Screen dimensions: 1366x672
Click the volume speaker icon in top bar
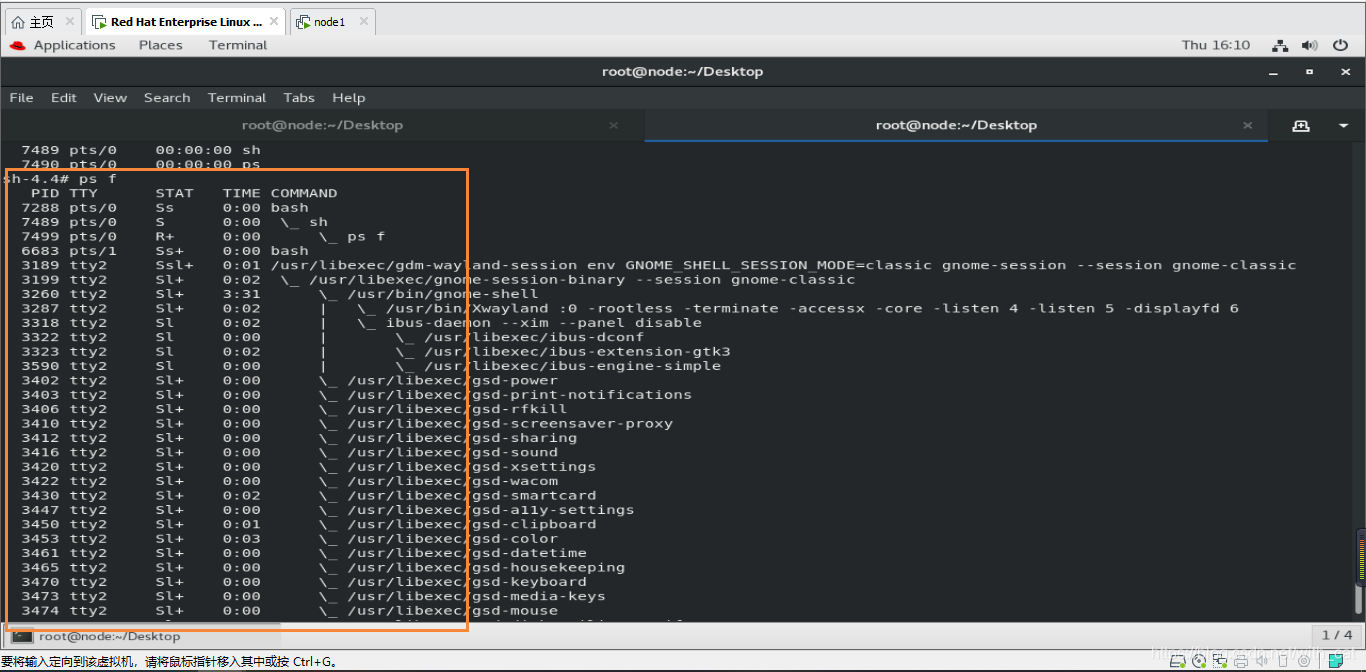(1310, 45)
